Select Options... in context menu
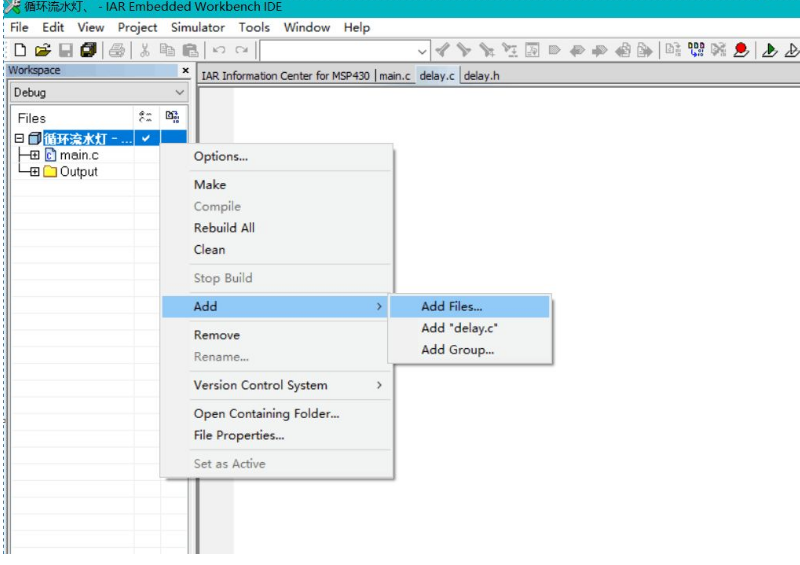800x565 pixels. tap(277, 156)
